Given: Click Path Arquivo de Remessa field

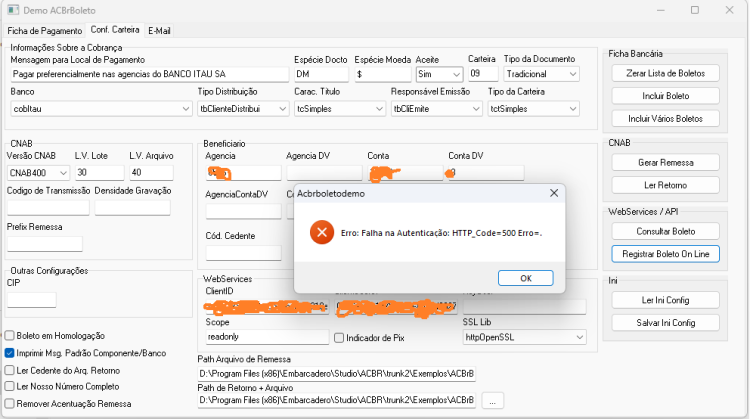Looking at the screenshot, I should click(337, 374).
